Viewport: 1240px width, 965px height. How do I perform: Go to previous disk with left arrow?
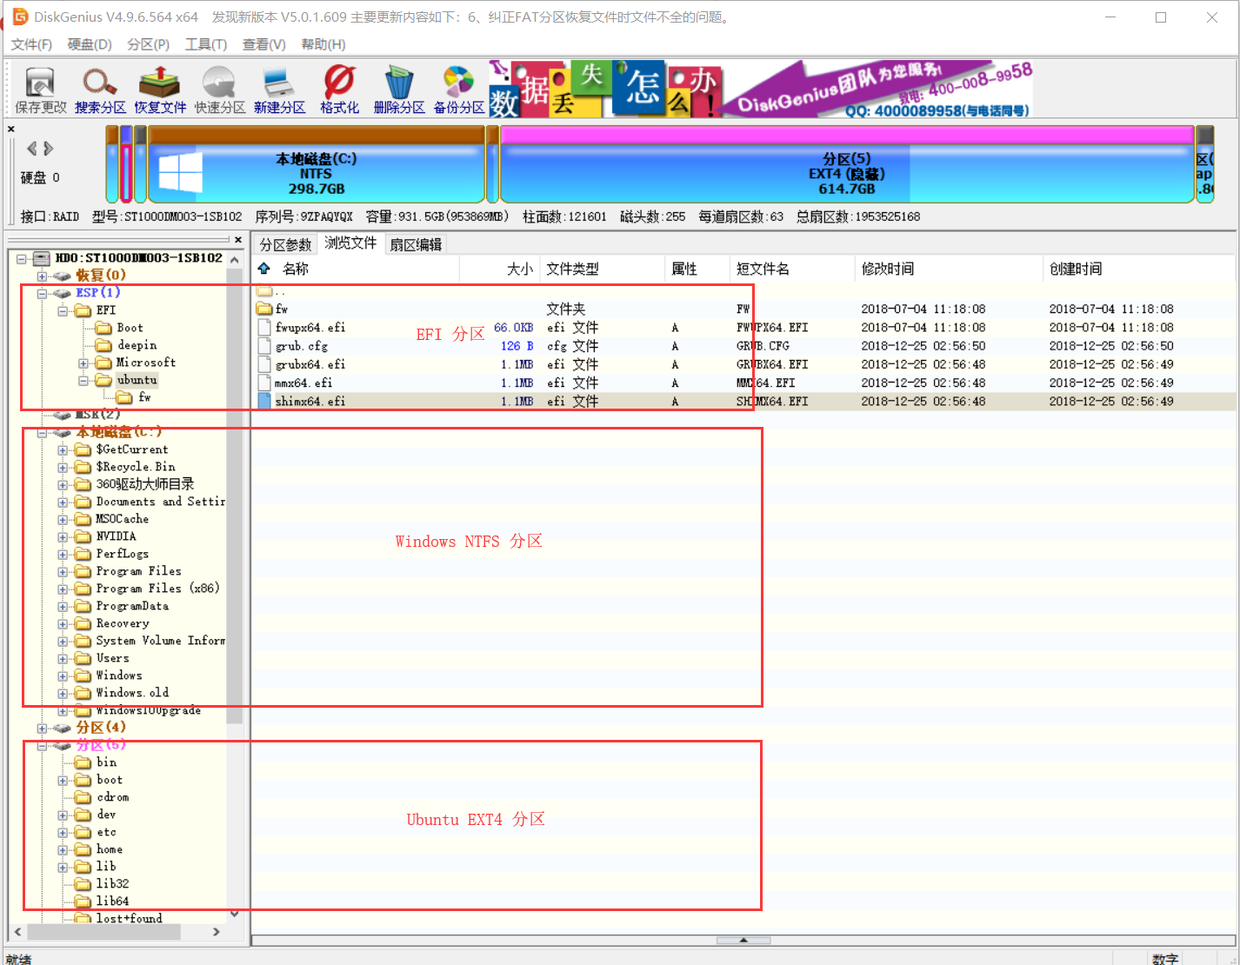(32, 149)
